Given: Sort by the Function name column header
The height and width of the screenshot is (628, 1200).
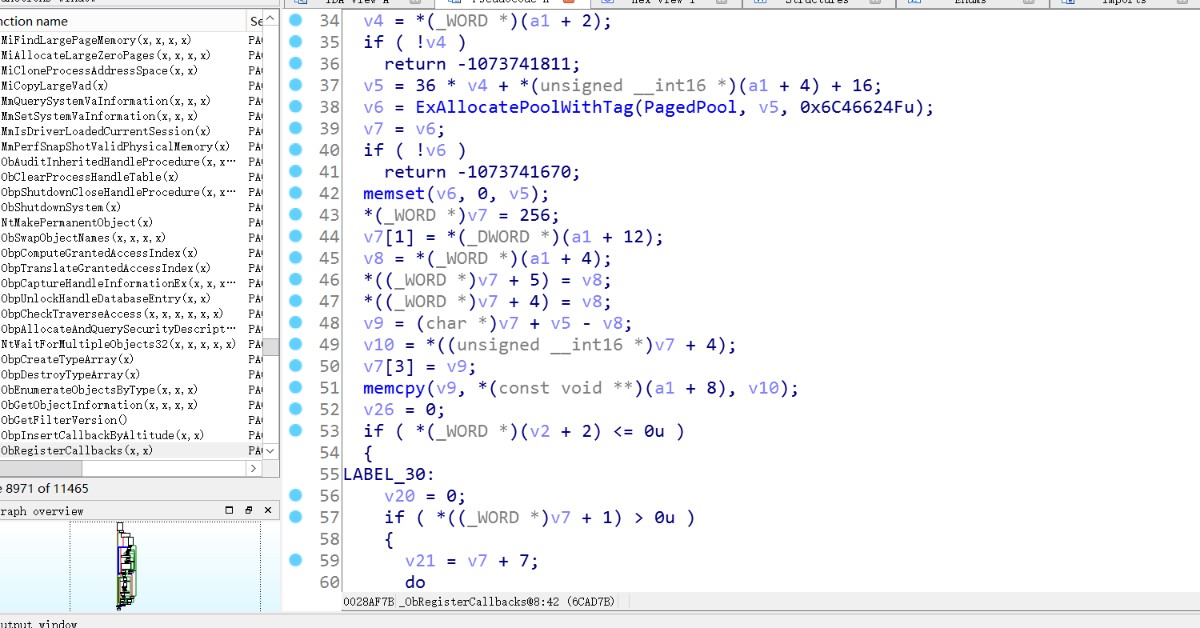Looking at the screenshot, I should coord(122,21).
